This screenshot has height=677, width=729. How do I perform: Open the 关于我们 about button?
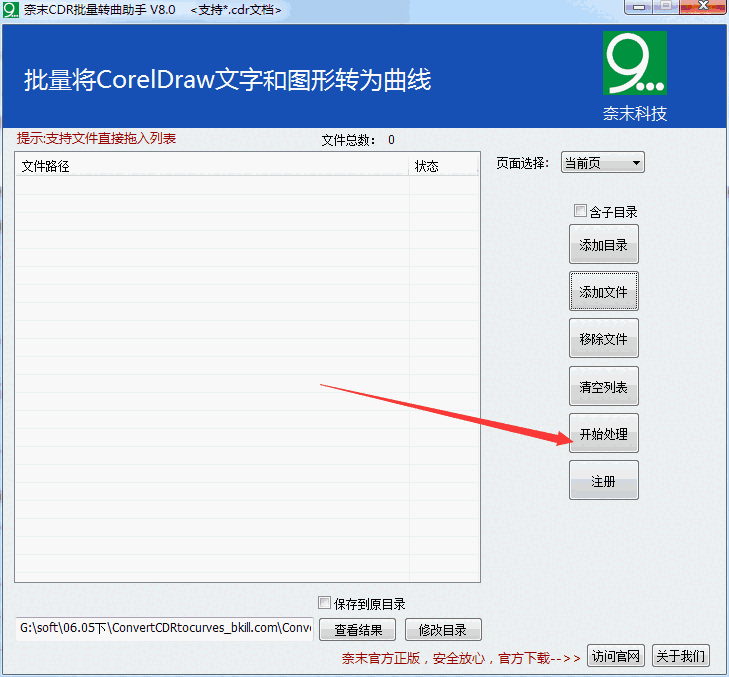tap(681, 656)
